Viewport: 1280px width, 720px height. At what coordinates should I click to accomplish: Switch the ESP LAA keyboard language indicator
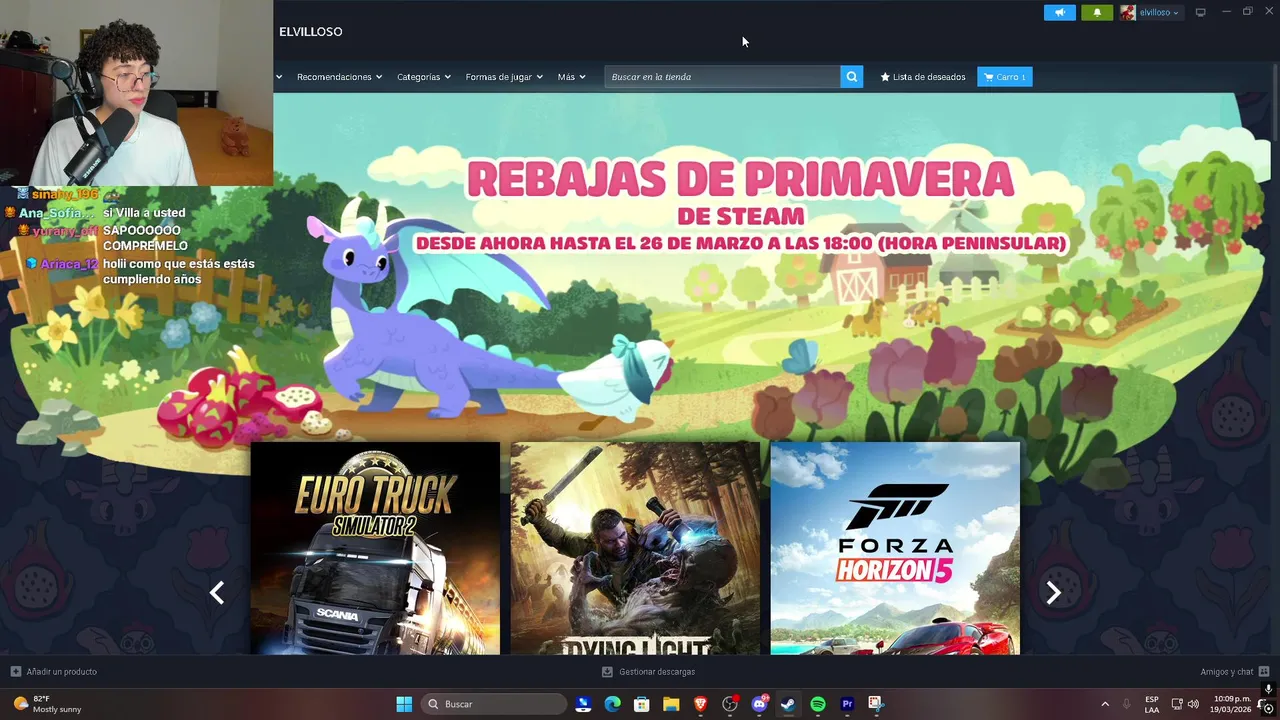pyautogui.click(x=1152, y=704)
